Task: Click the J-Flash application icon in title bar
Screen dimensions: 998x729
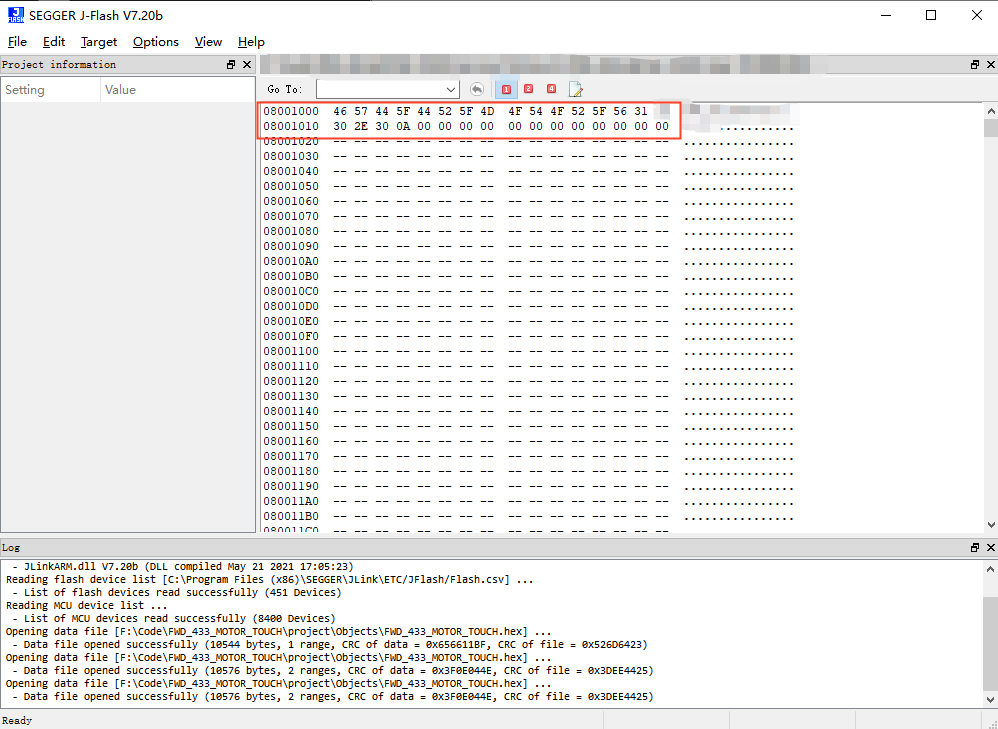Action: click(x=15, y=15)
